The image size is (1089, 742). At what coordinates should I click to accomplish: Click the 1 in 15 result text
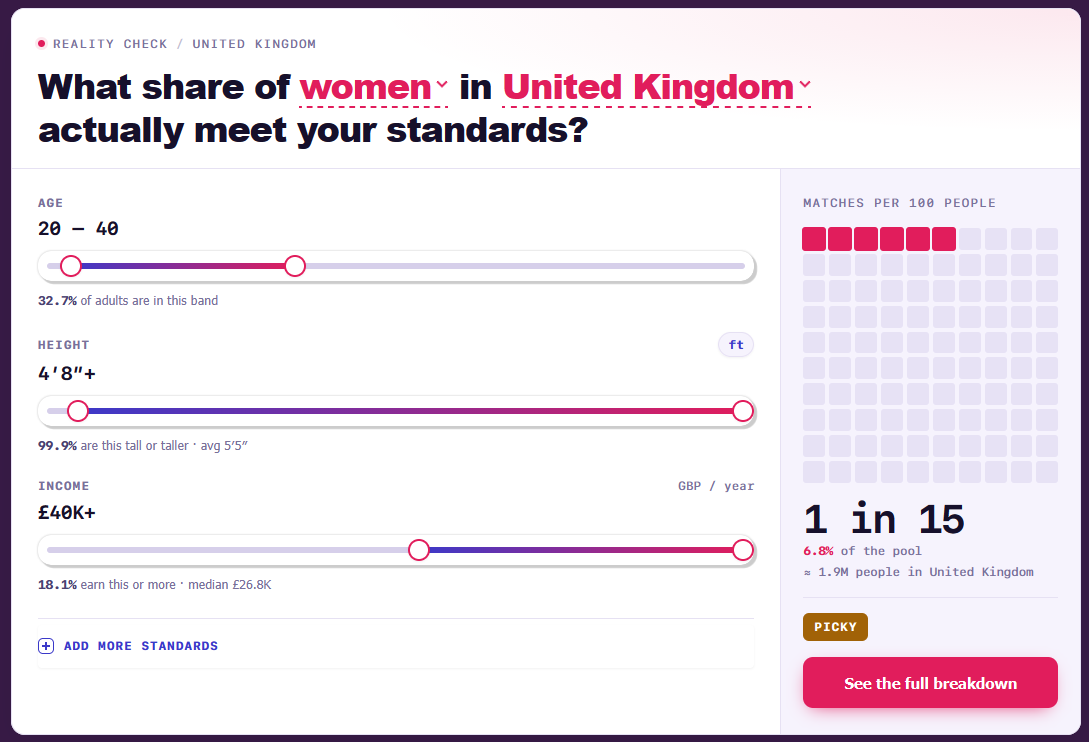click(884, 520)
